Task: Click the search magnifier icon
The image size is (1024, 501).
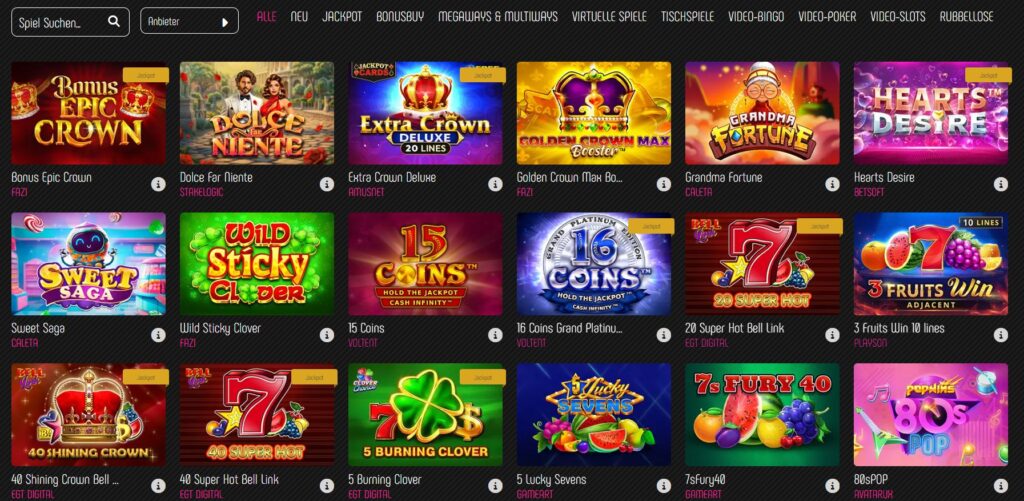Action: (x=114, y=22)
